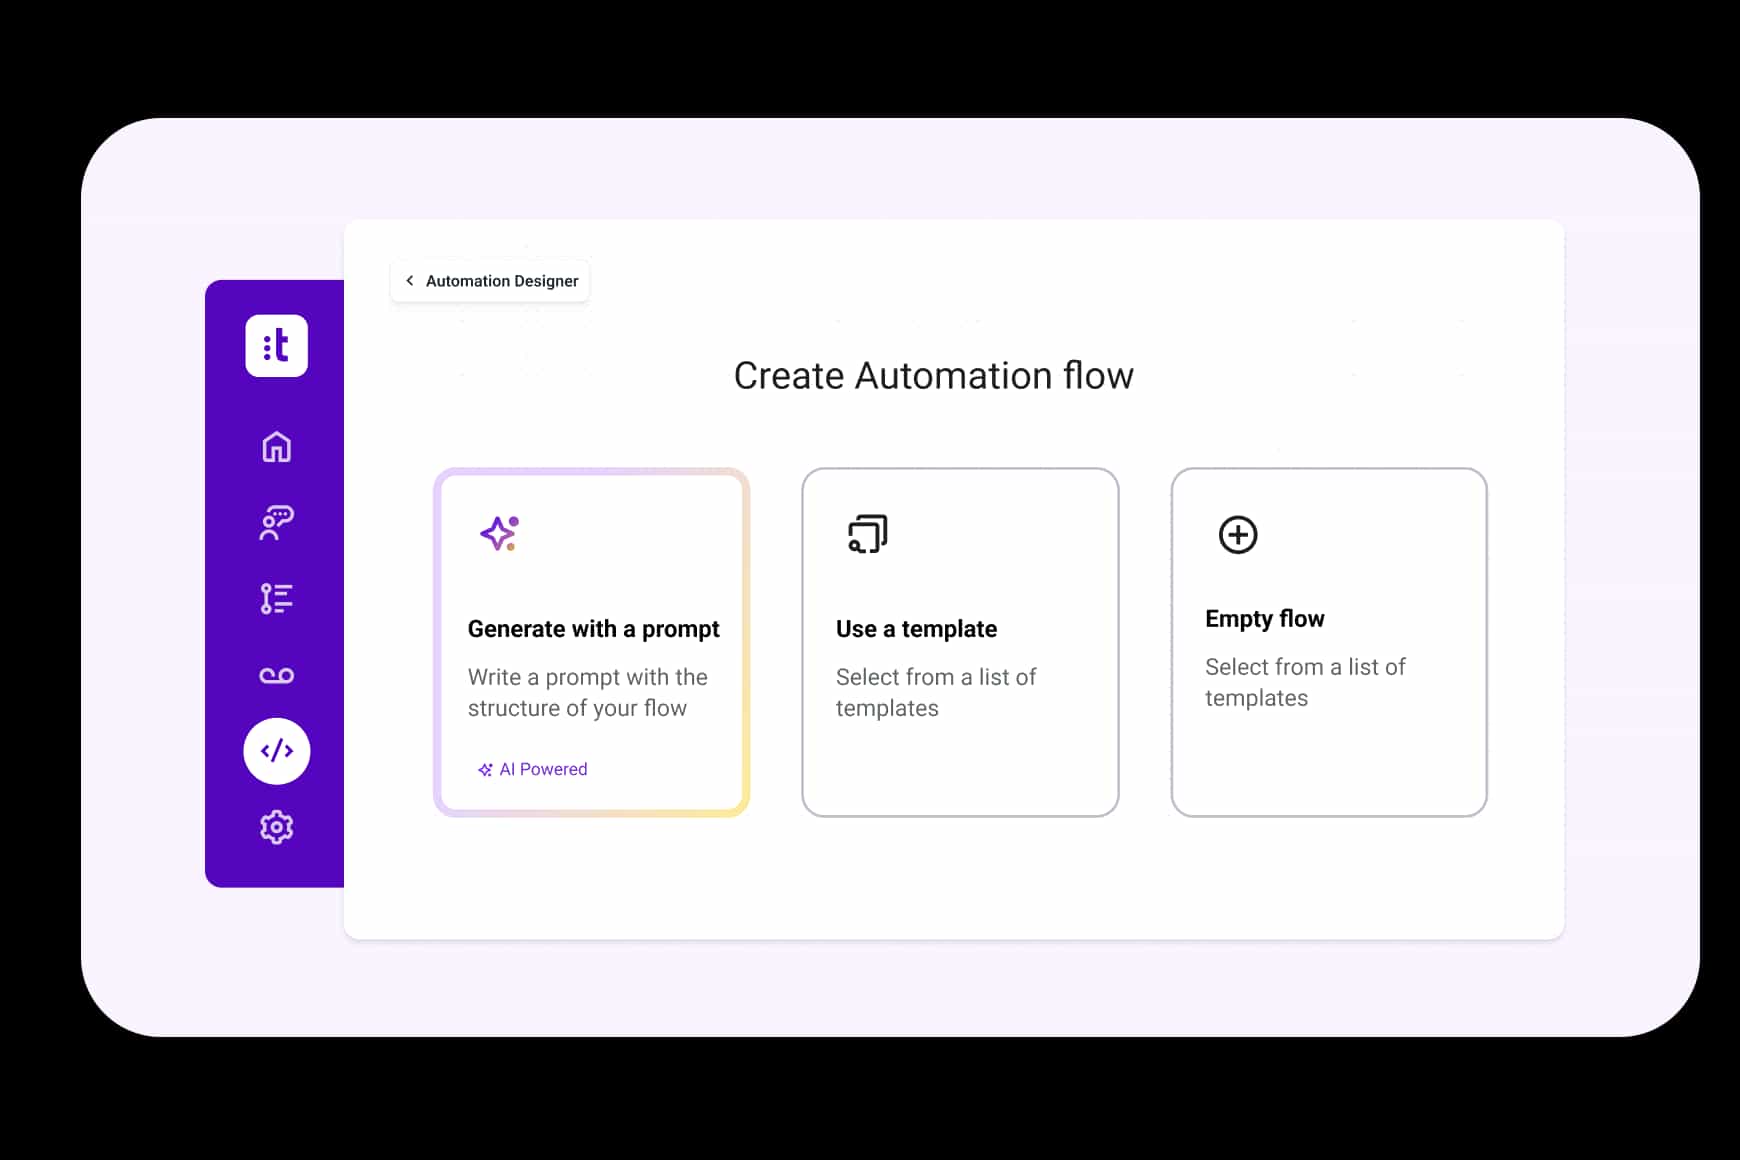
Task: Click the Create Automation flow heading
Action: coord(933,376)
